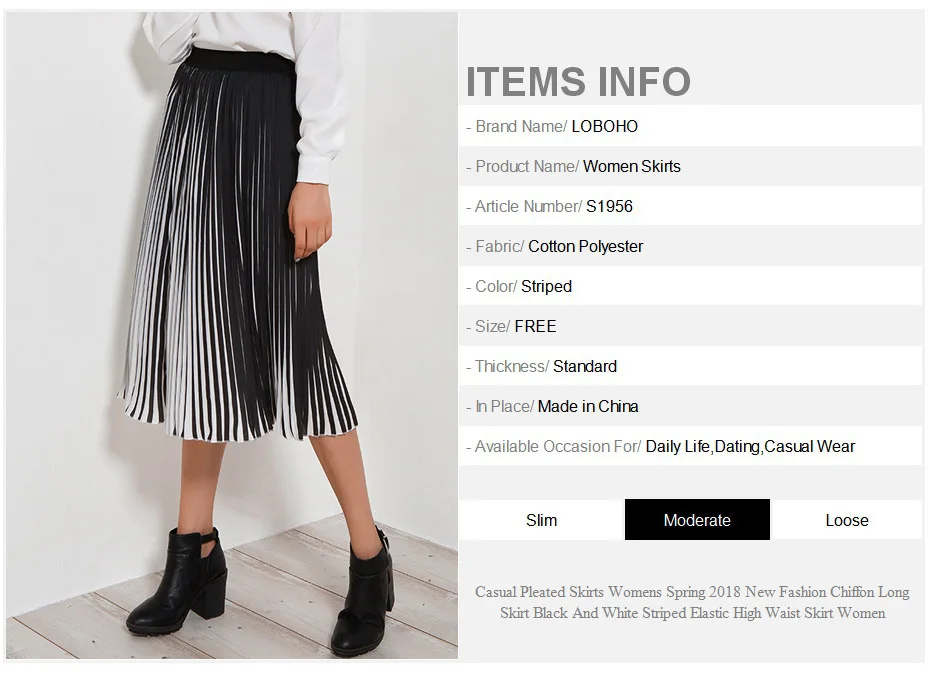
Task: Click the S1956 article number text
Action: coord(609,206)
